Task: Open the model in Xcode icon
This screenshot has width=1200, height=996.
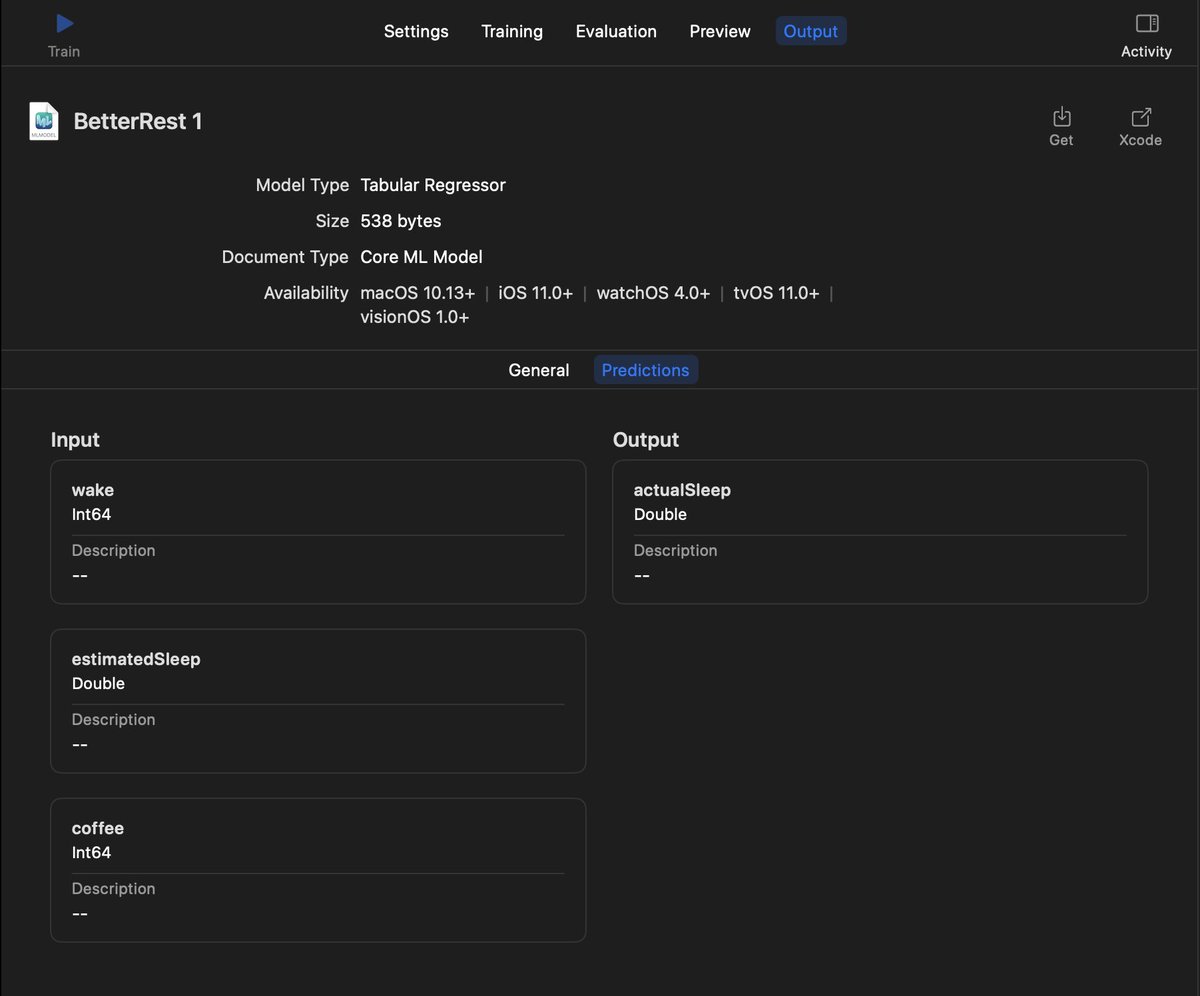Action: tap(1141, 117)
